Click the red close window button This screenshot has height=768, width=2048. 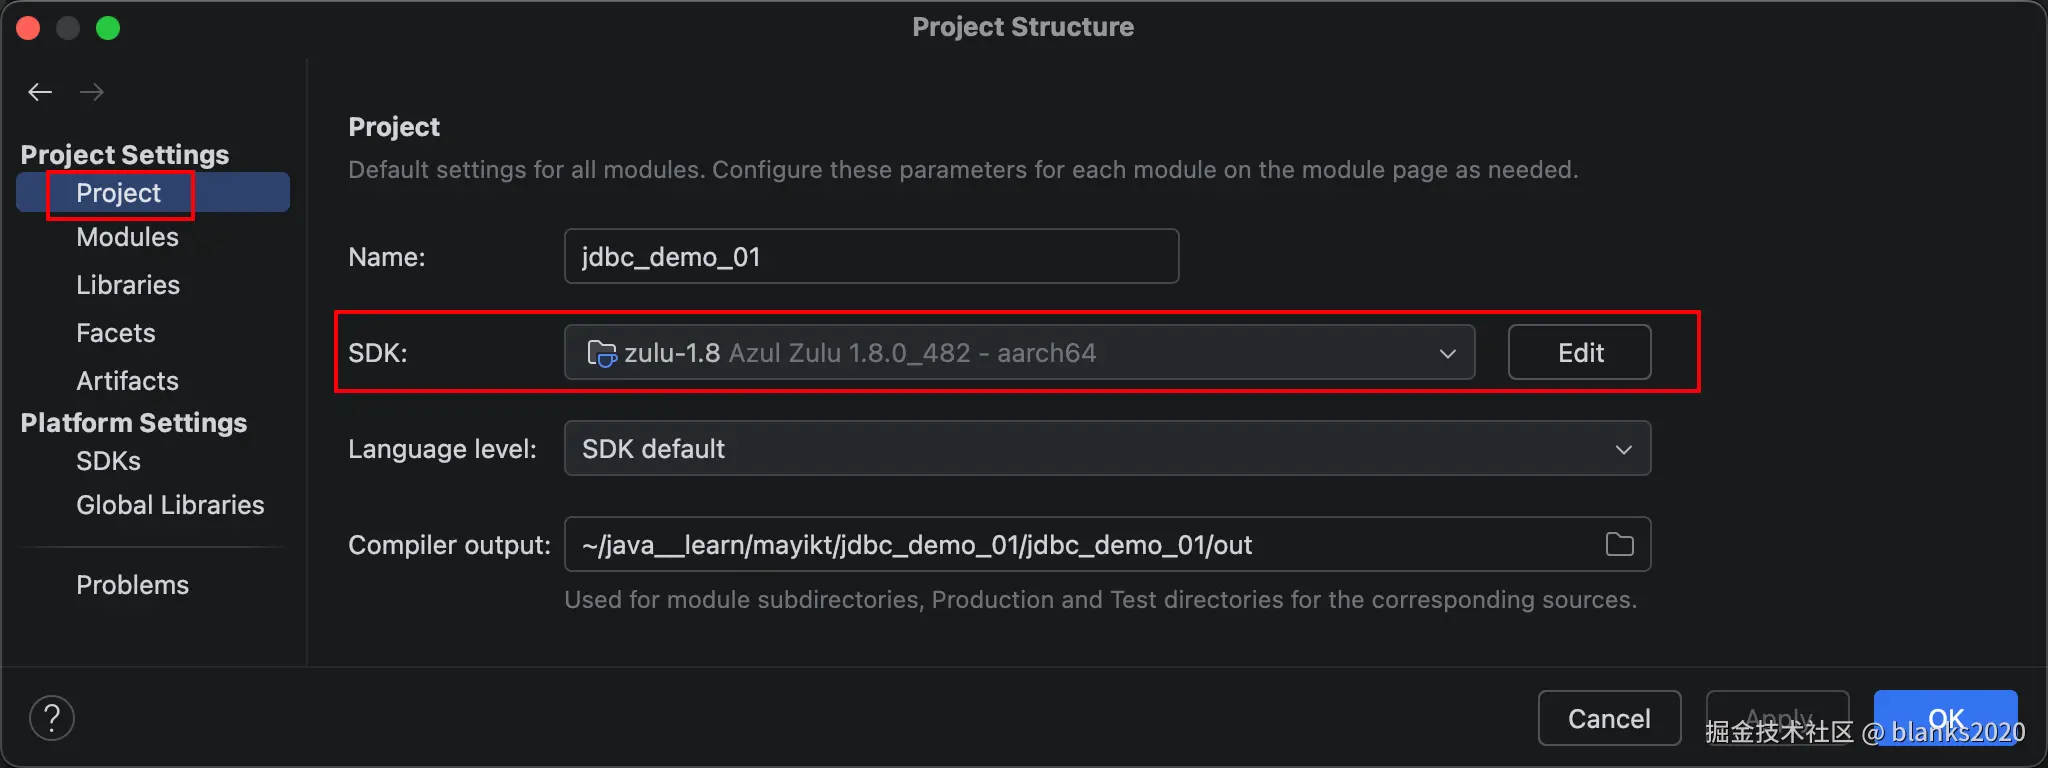[x=28, y=28]
